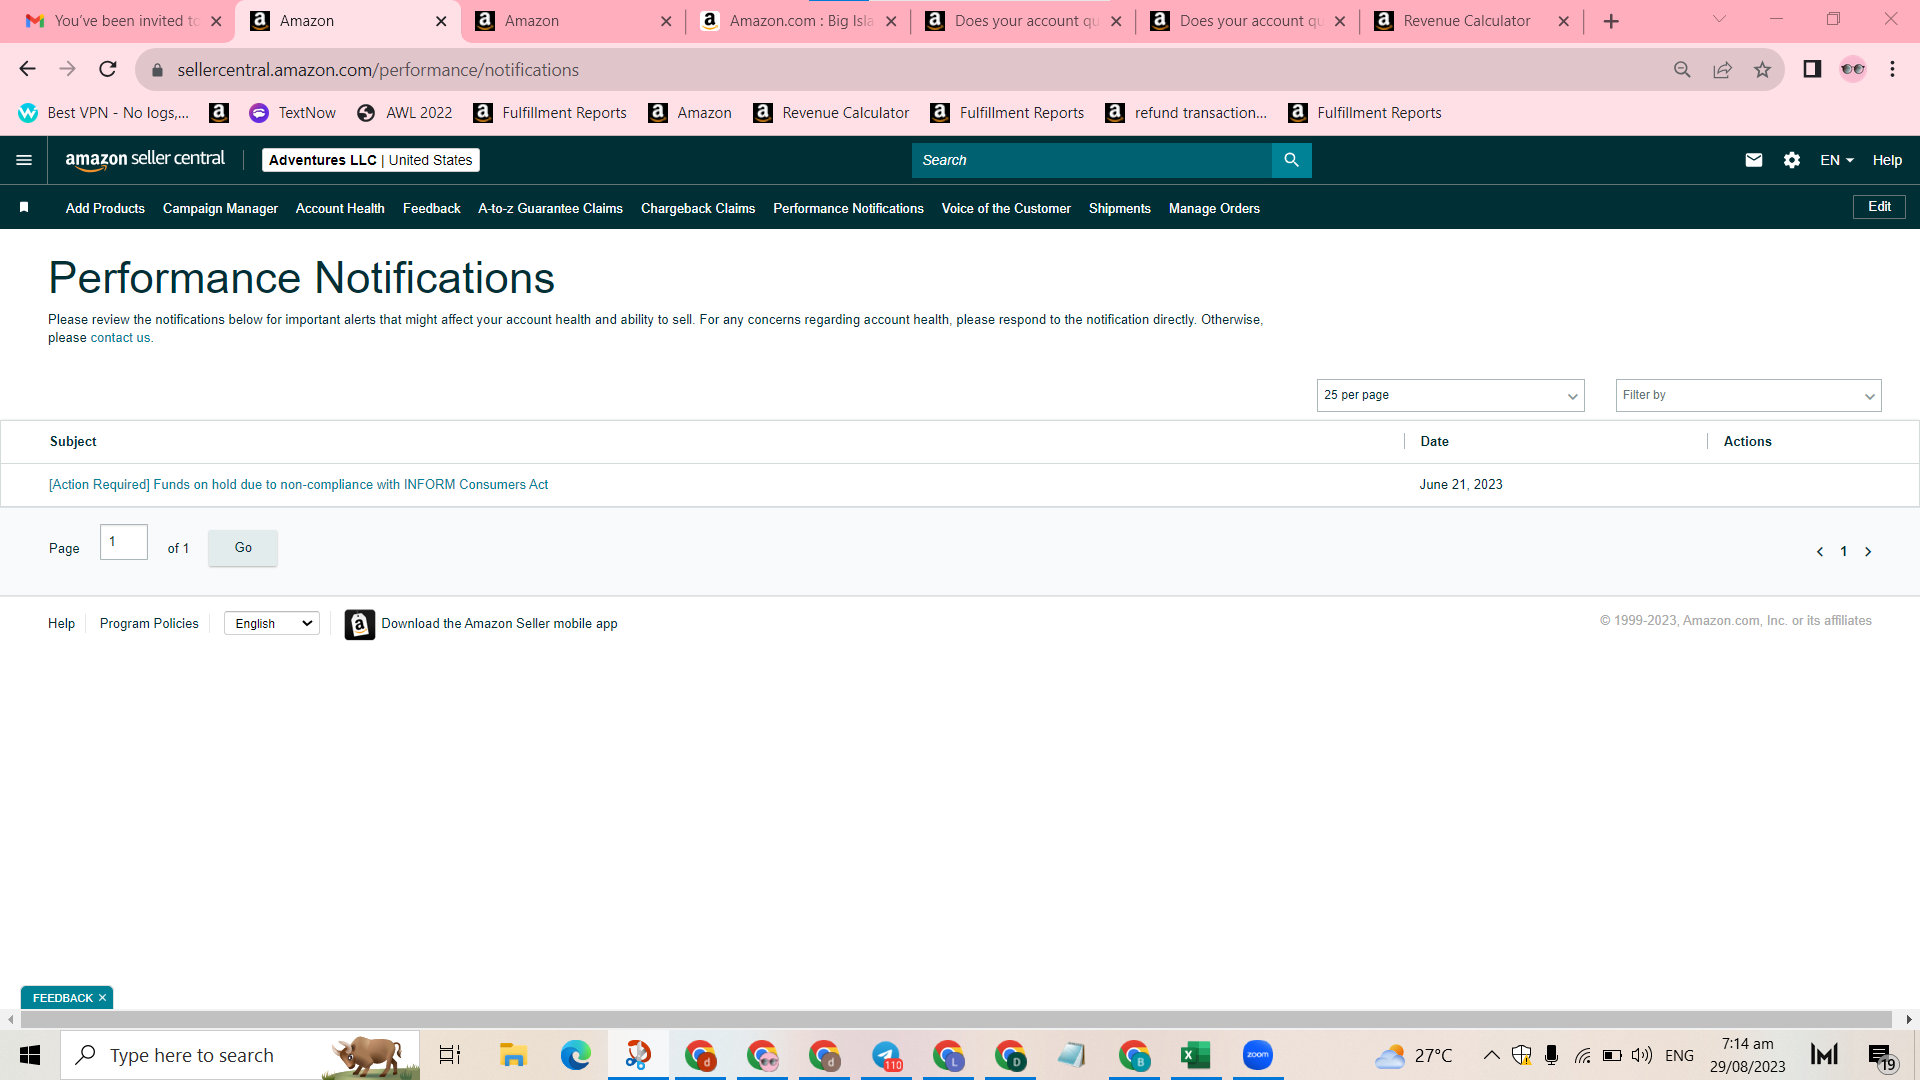1920x1080 pixels.
Task: Go to previous page arrow in pagination
Action: [1820, 552]
